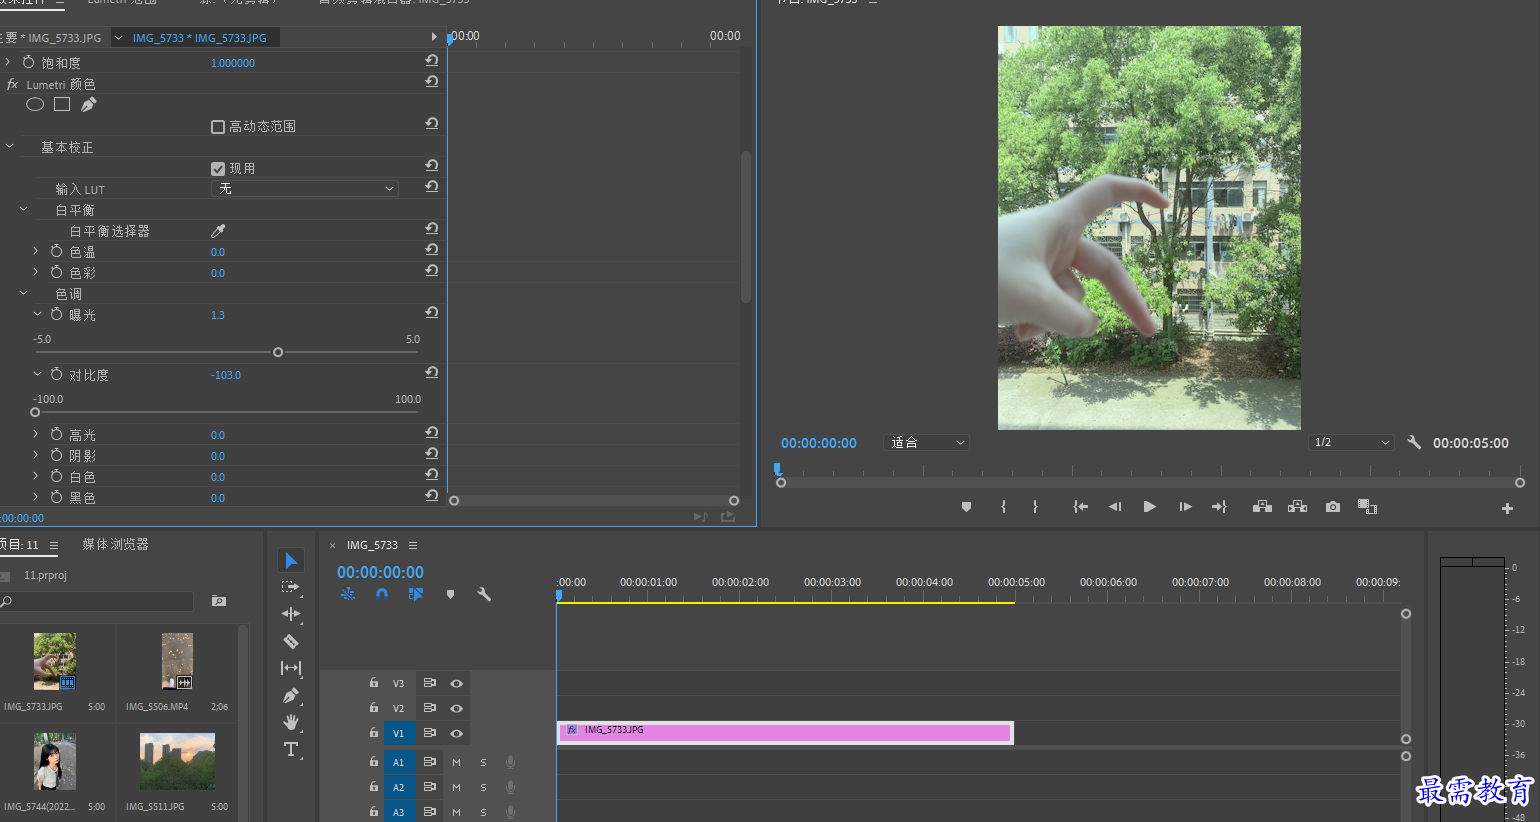This screenshot has width=1540, height=822.
Task: Collapse the Basic Correction (基本校正) section
Action: point(10,146)
